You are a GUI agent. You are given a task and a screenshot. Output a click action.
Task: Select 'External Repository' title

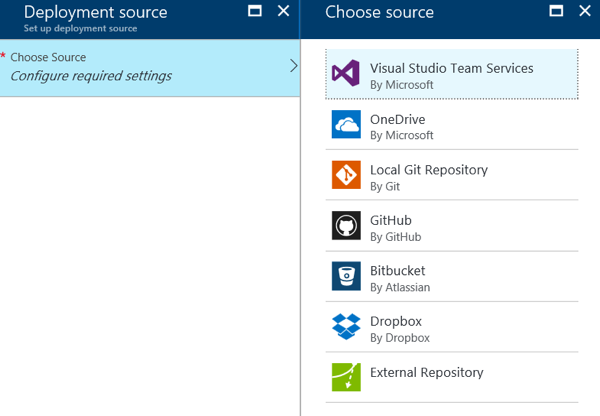coord(427,372)
